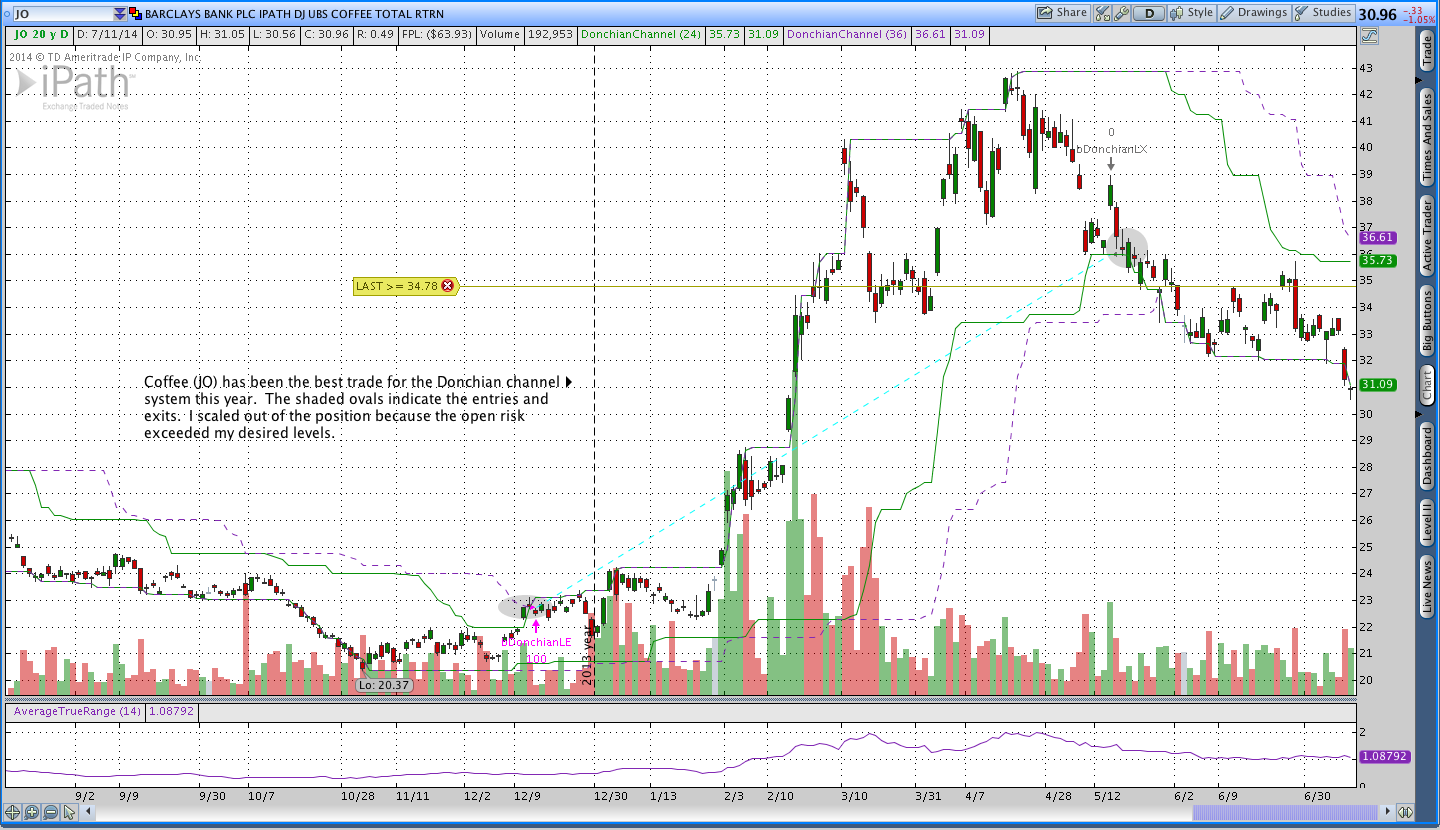
Task: Click the 2013 year vertical marker line
Action: 594,370
